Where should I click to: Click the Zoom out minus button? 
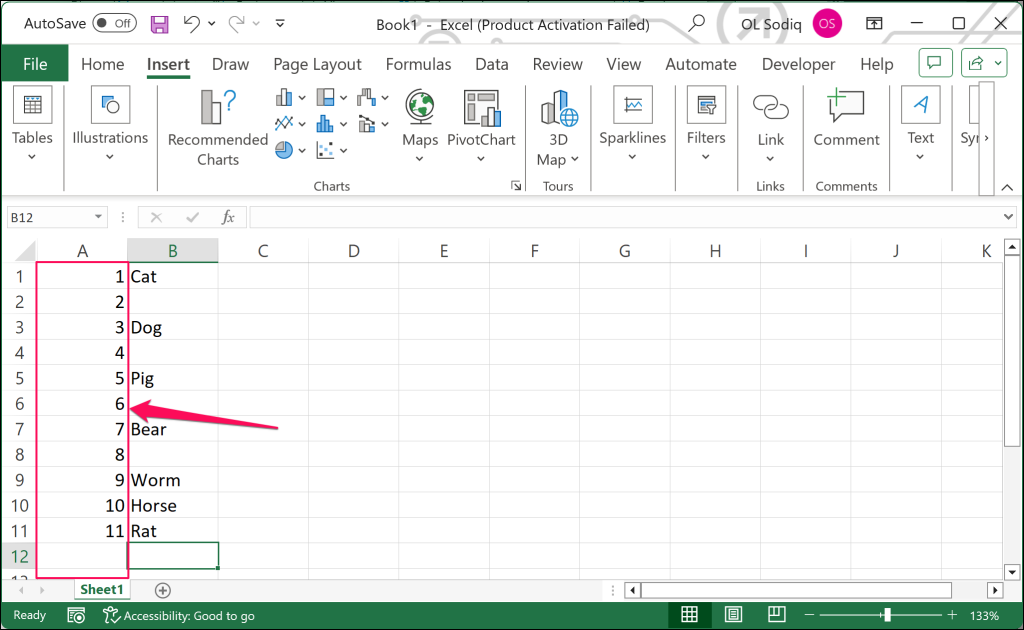tap(809, 615)
